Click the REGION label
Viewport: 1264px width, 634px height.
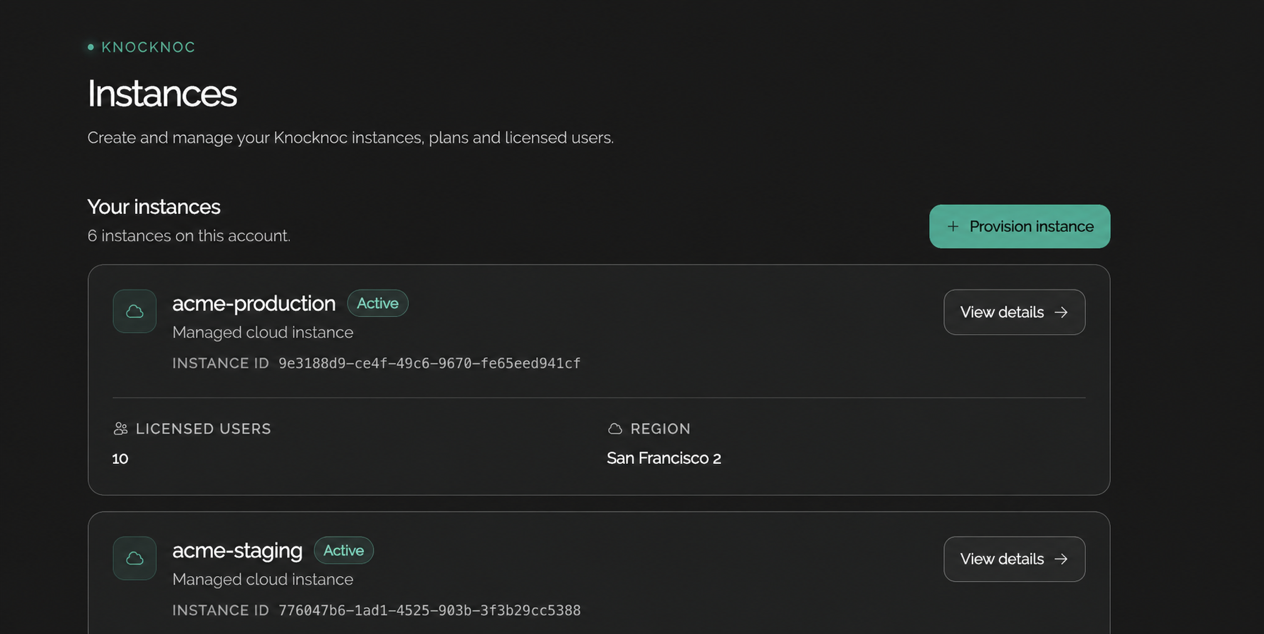click(660, 429)
